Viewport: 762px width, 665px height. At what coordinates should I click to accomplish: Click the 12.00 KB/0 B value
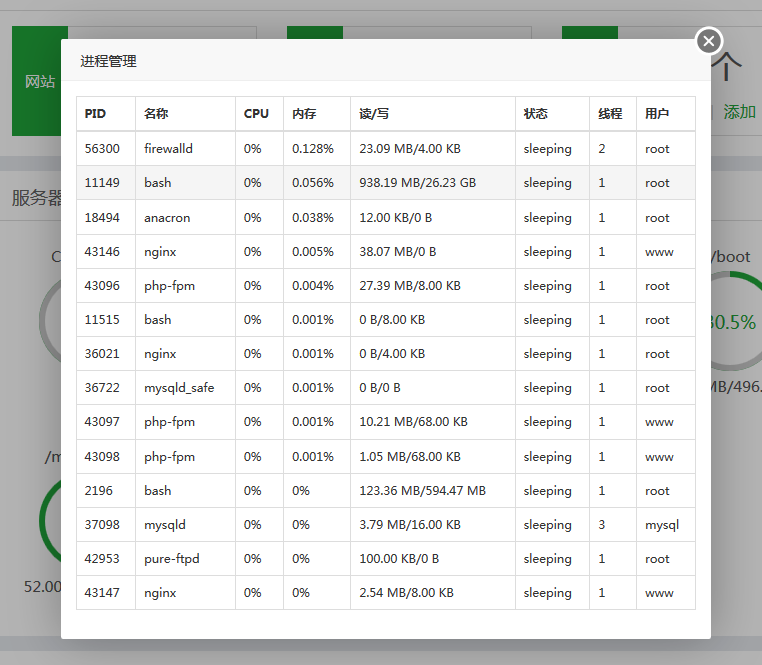coord(396,218)
